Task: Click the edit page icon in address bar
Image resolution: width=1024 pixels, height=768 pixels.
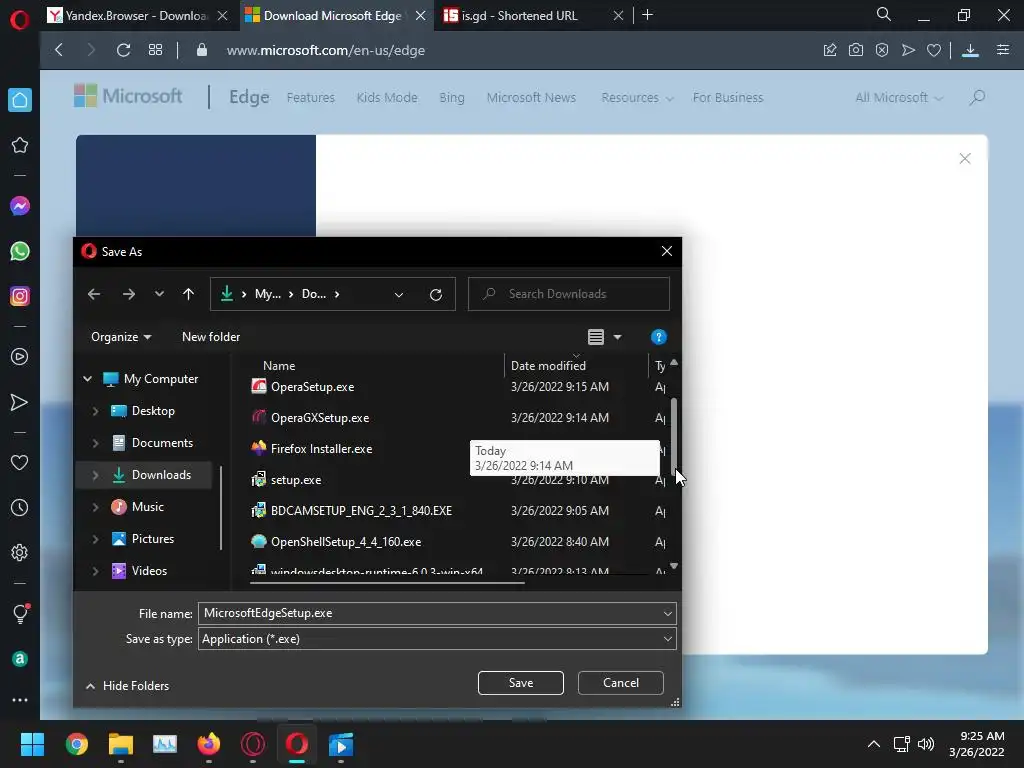Action: click(830, 50)
